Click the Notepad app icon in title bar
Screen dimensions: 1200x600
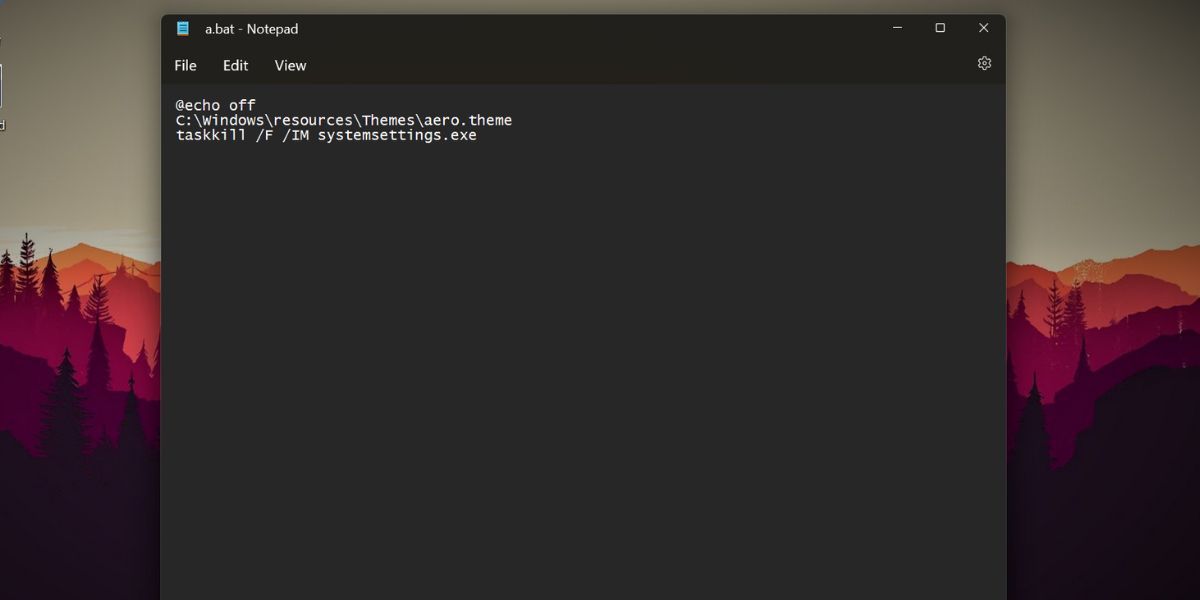pos(183,29)
